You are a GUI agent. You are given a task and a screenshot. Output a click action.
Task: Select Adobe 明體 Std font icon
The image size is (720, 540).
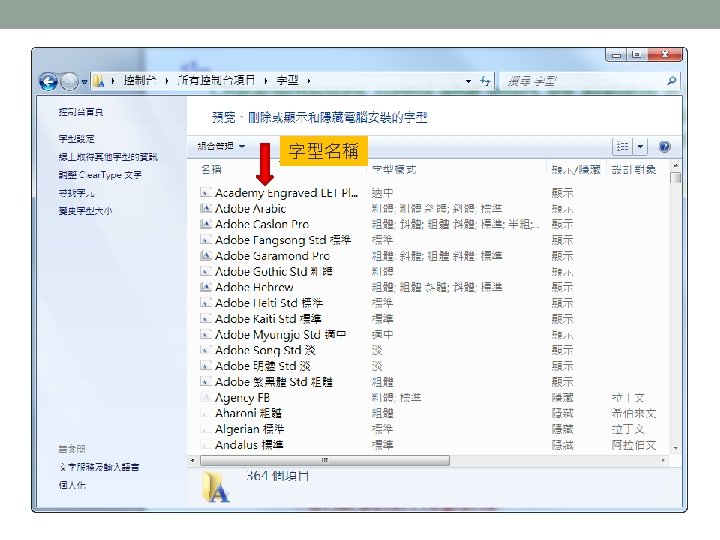click(x=206, y=366)
